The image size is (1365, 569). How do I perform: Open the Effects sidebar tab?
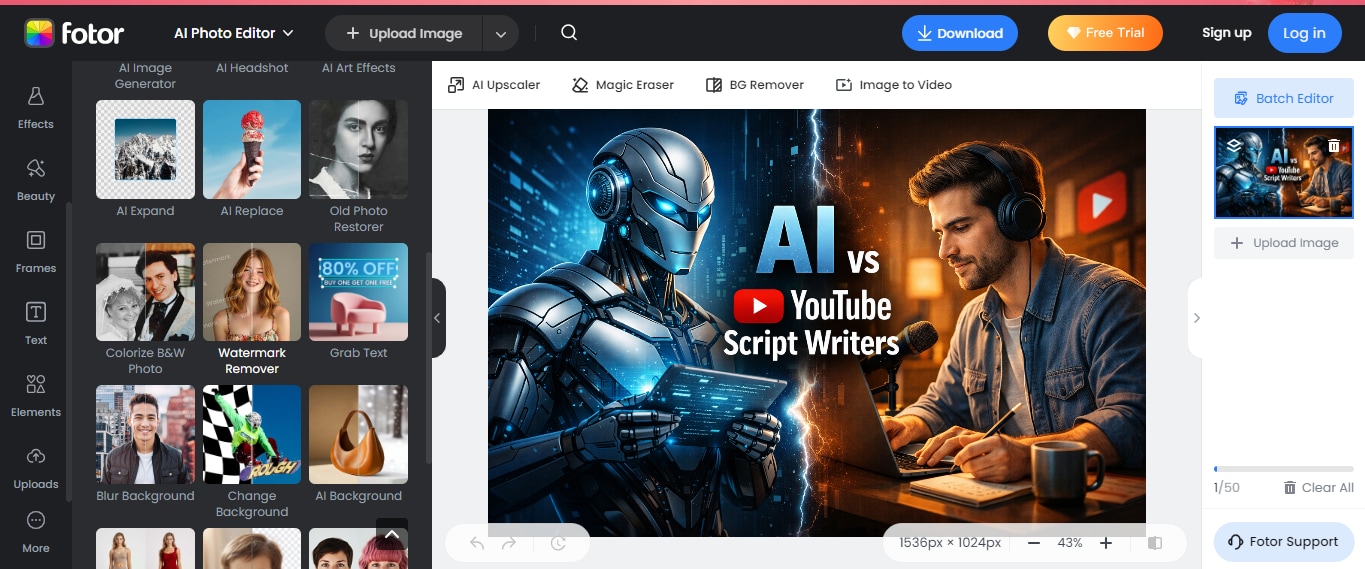[36, 108]
